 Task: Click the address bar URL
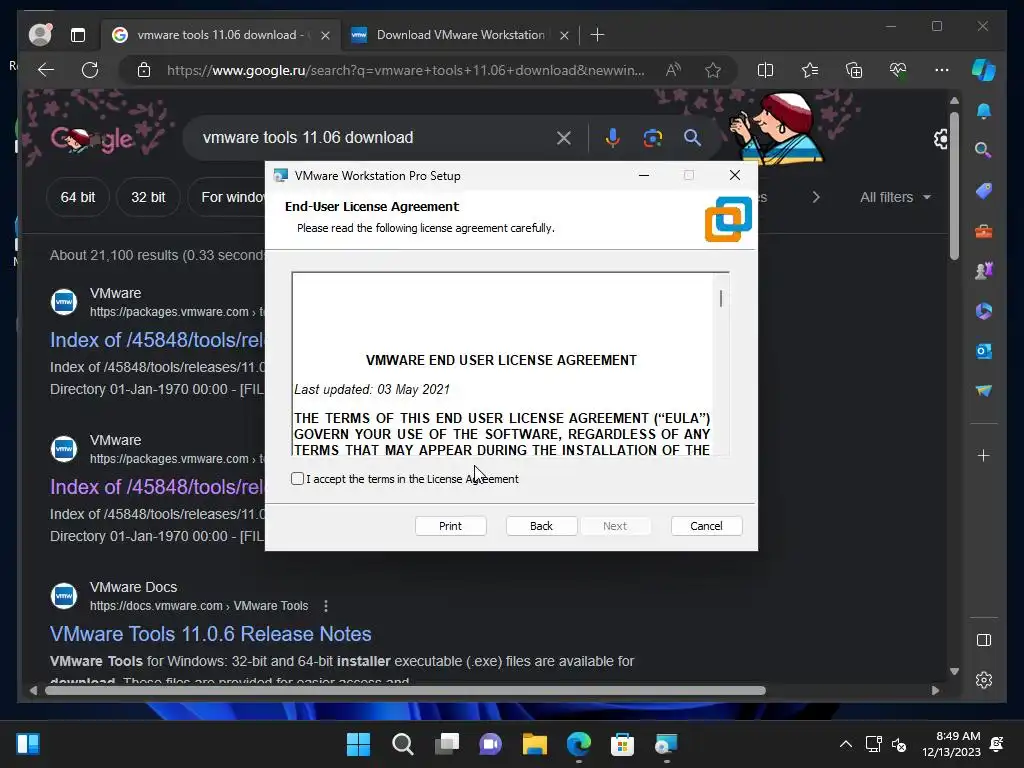click(x=405, y=70)
